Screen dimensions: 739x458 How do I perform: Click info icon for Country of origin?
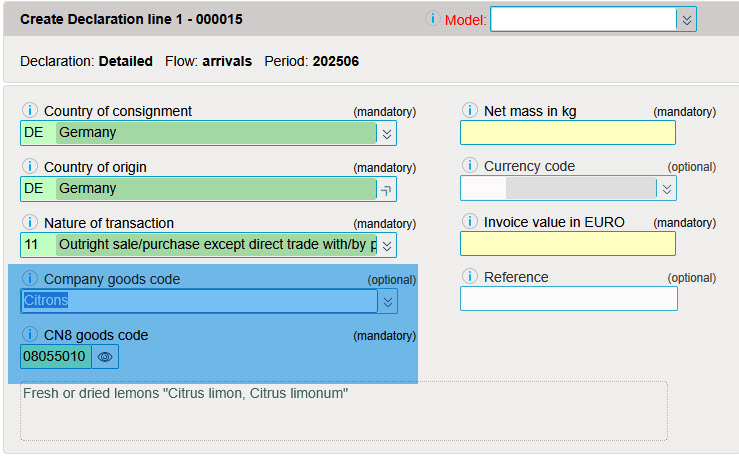tap(30, 167)
